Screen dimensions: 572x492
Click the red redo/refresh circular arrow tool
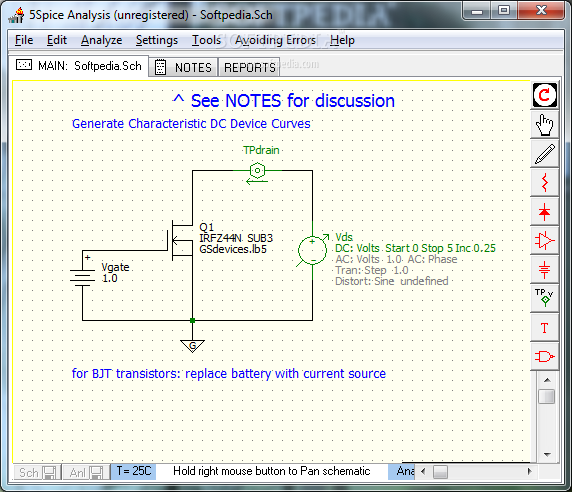[545, 95]
